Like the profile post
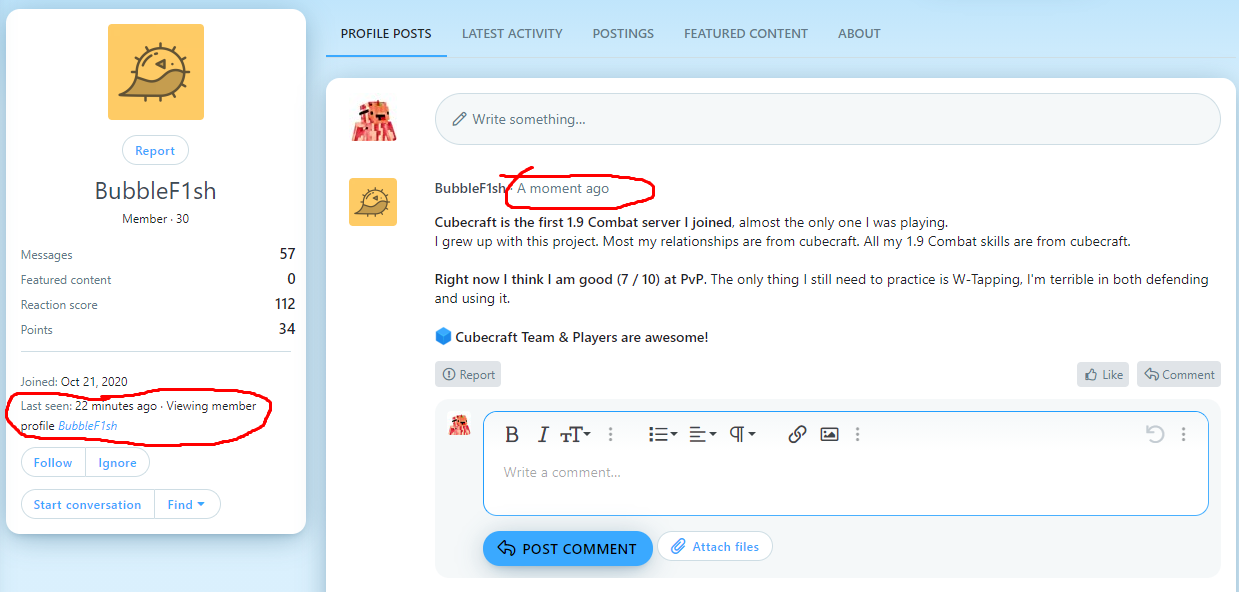Viewport: 1239px width, 592px height. tap(1103, 375)
